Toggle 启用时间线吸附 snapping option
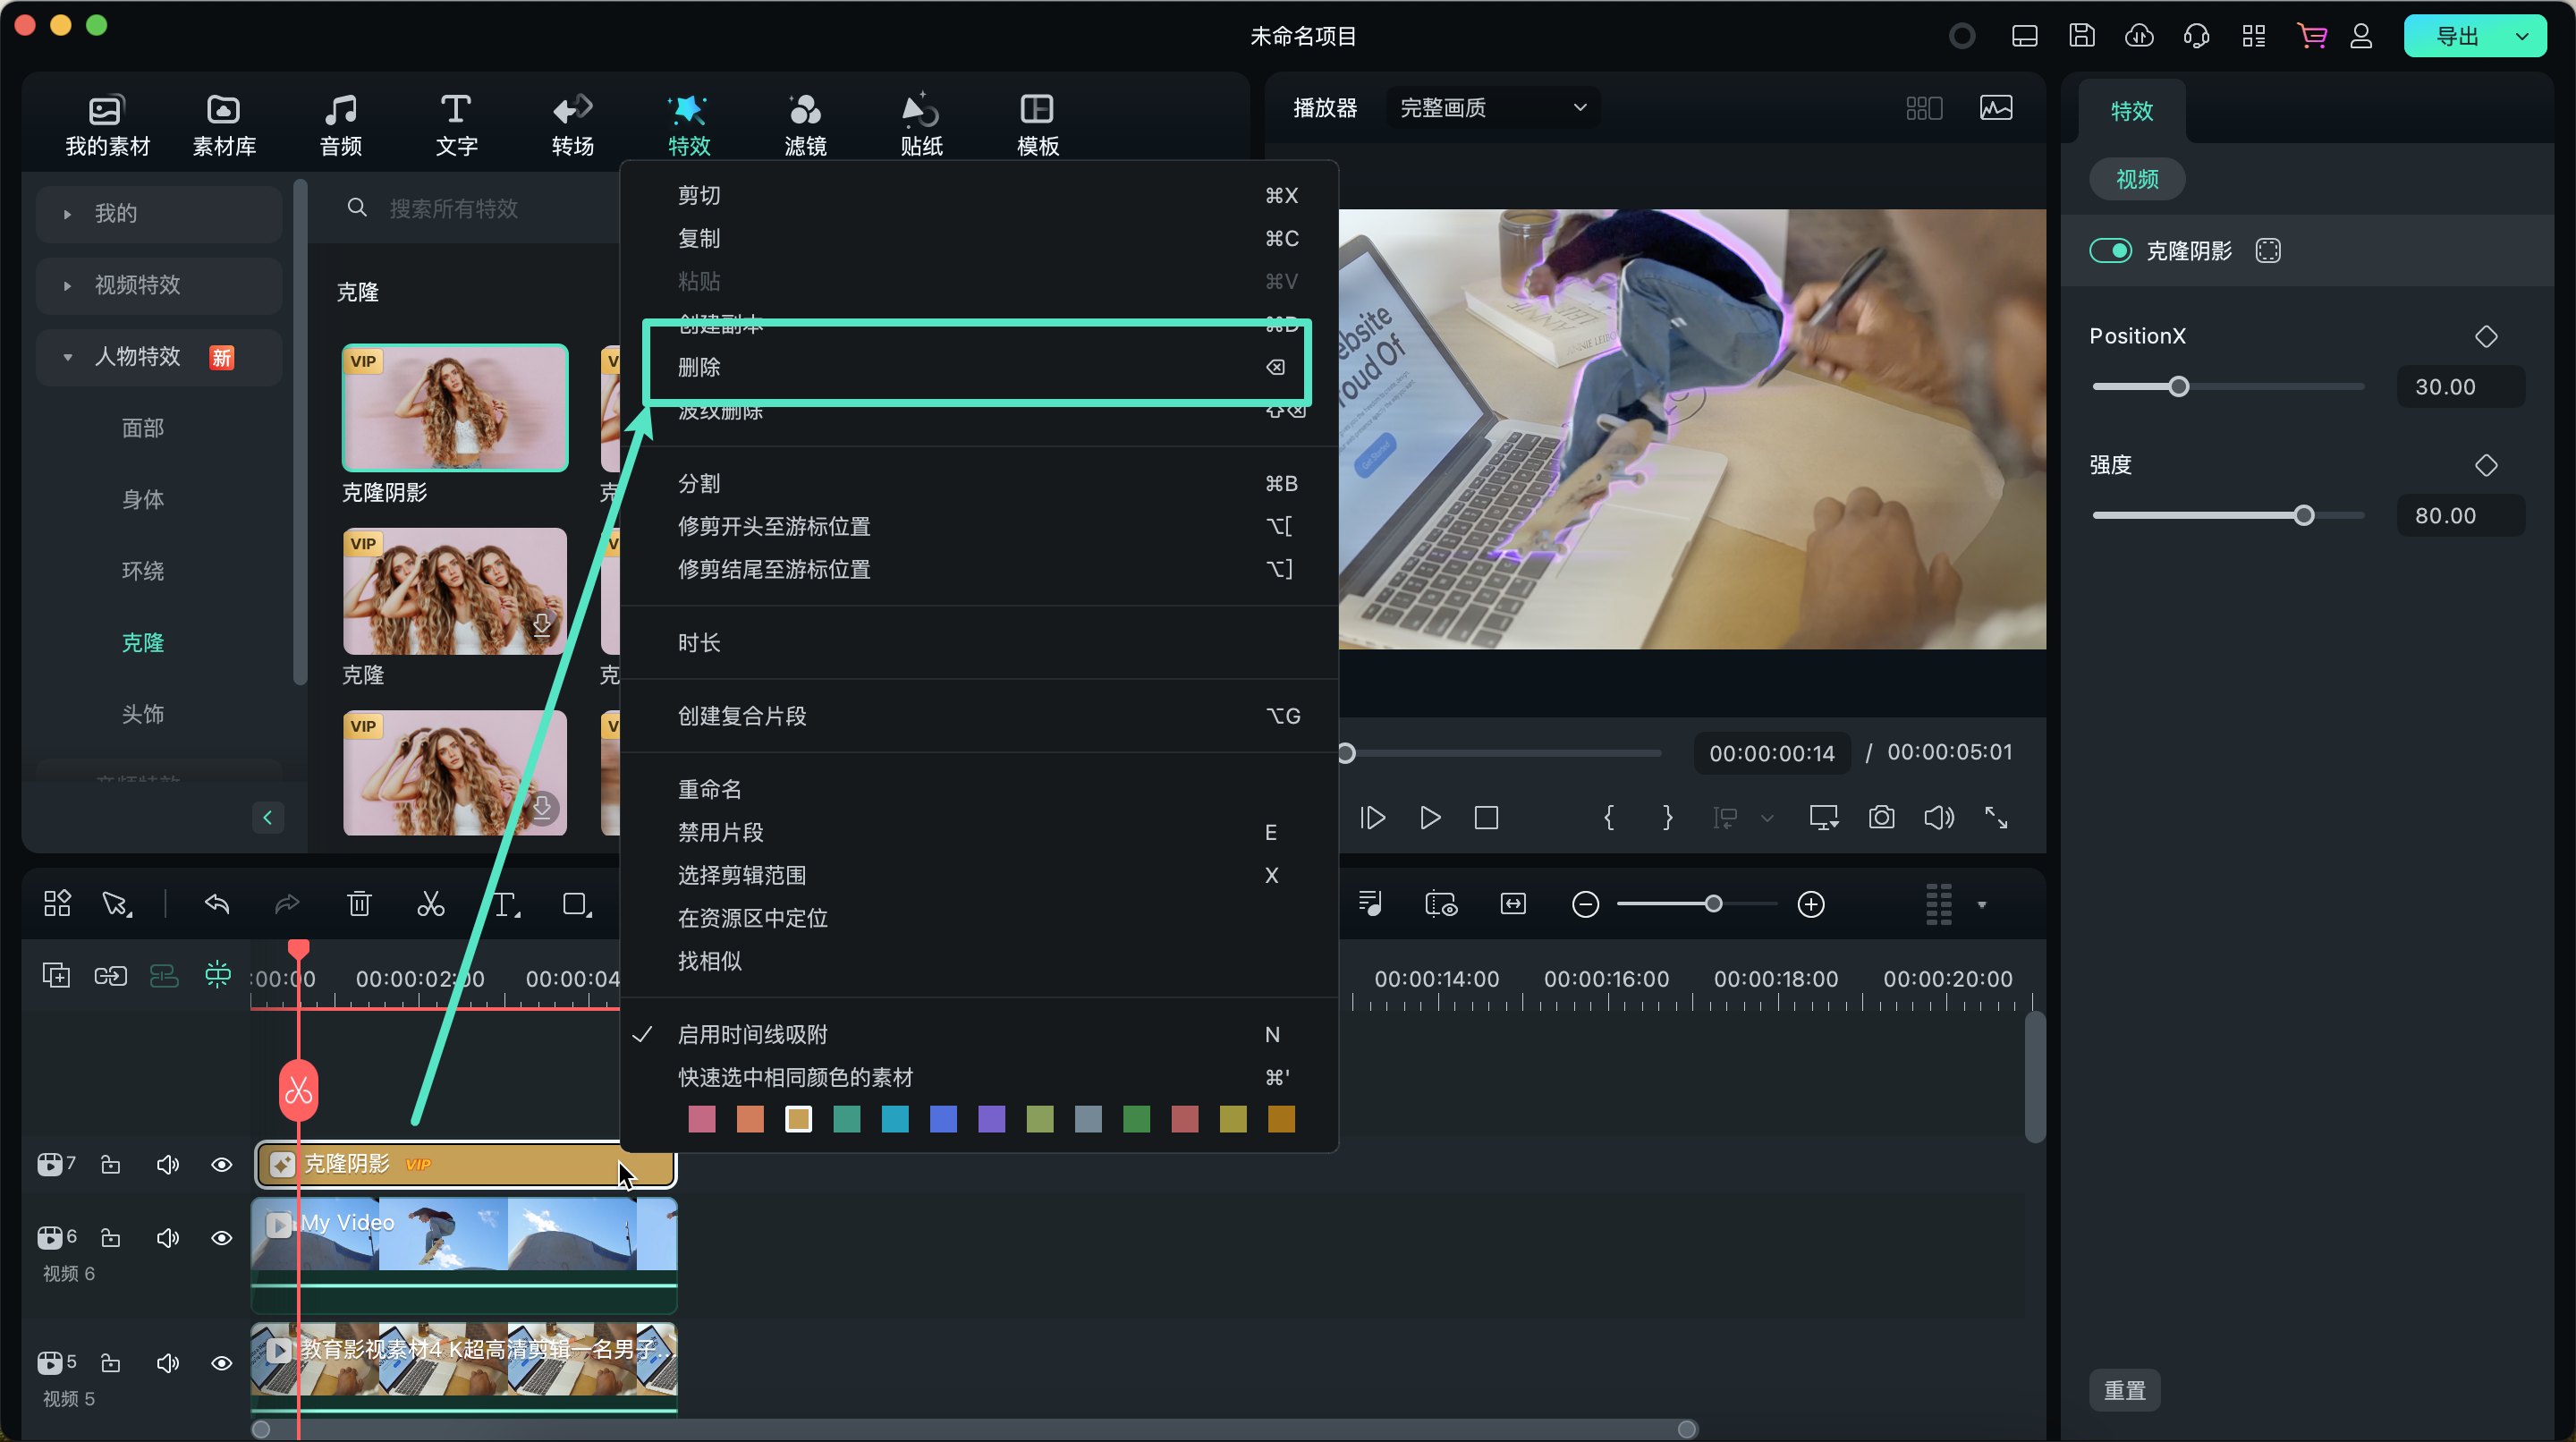 pyautogui.click(x=978, y=1034)
